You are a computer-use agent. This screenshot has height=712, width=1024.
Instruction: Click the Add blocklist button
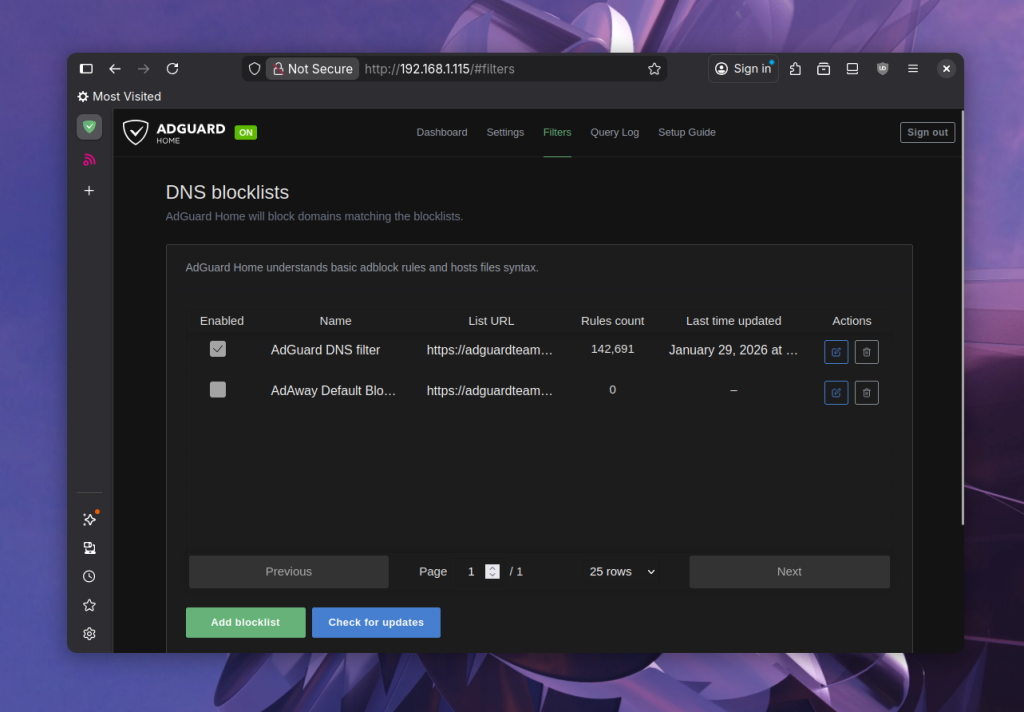(245, 622)
